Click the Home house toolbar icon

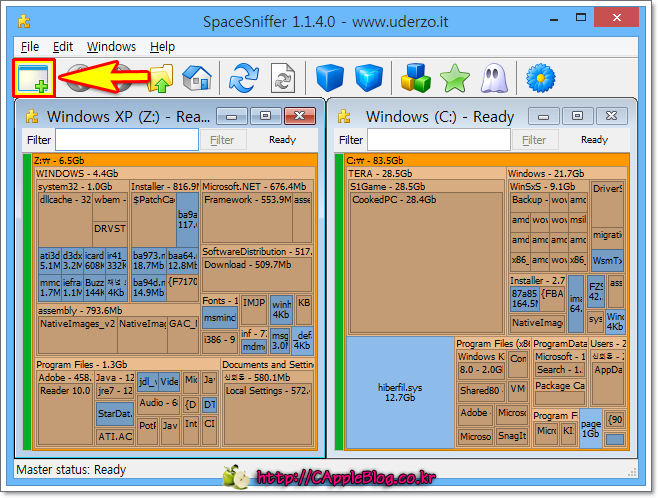click(x=197, y=78)
